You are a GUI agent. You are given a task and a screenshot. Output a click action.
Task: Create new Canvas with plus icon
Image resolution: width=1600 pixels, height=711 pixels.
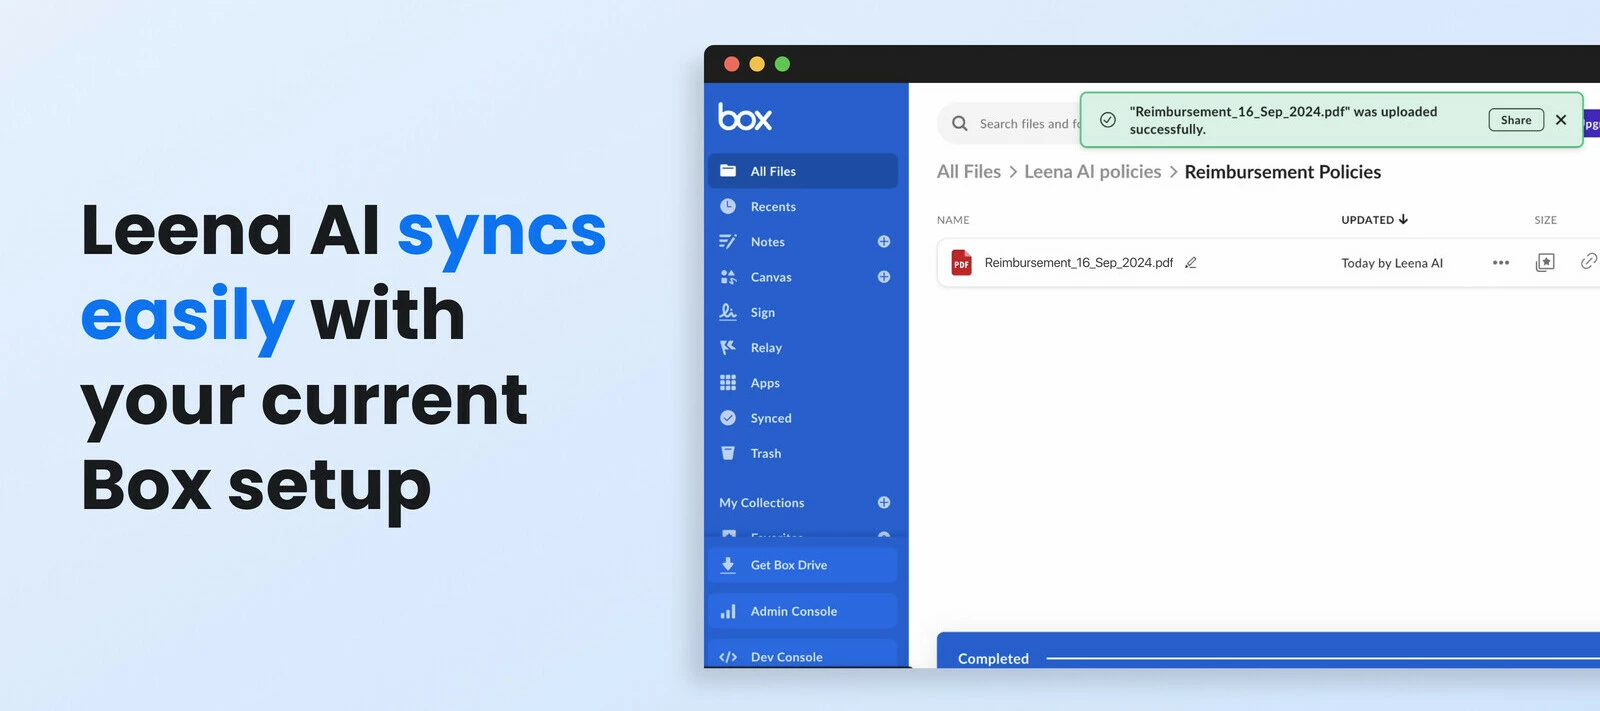pyautogui.click(x=884, y=277)
